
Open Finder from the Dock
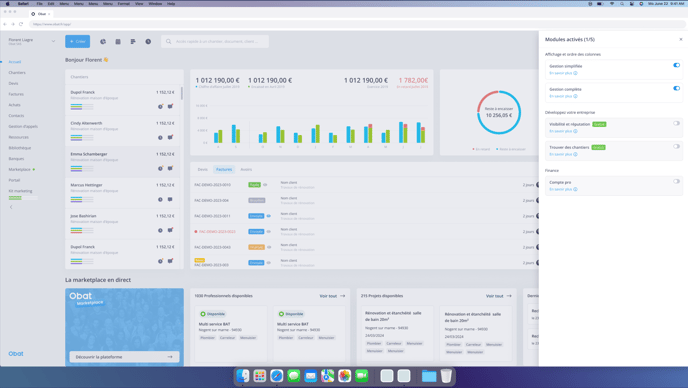243,376
